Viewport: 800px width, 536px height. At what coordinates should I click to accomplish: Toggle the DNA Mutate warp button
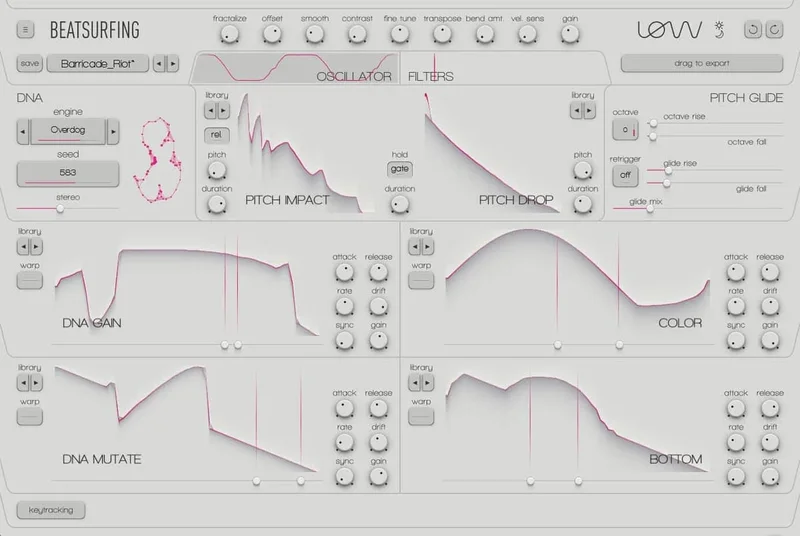tap(30, 417)
